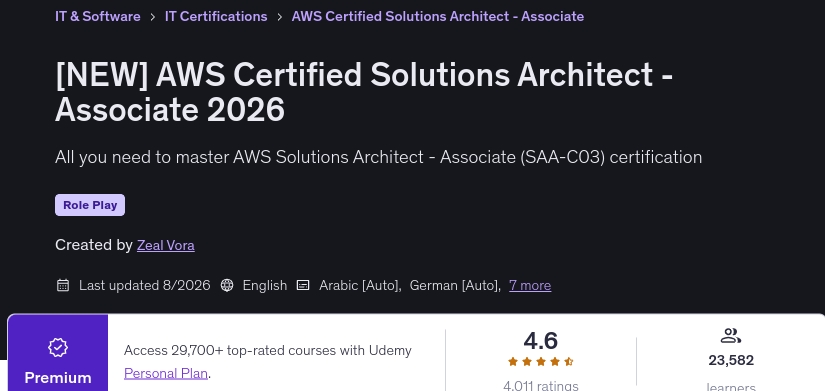Click the 4,011 ratings text
The image size is (825, 391).
click(540, 386)
